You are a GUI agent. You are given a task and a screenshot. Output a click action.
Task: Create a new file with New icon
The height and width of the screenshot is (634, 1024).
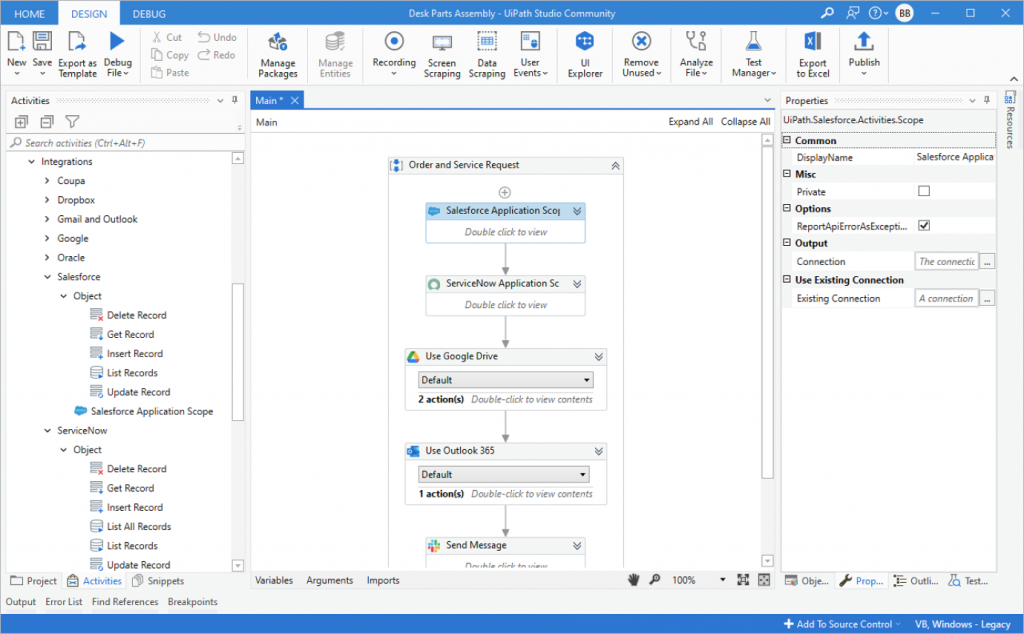click(x=16, y=42)
